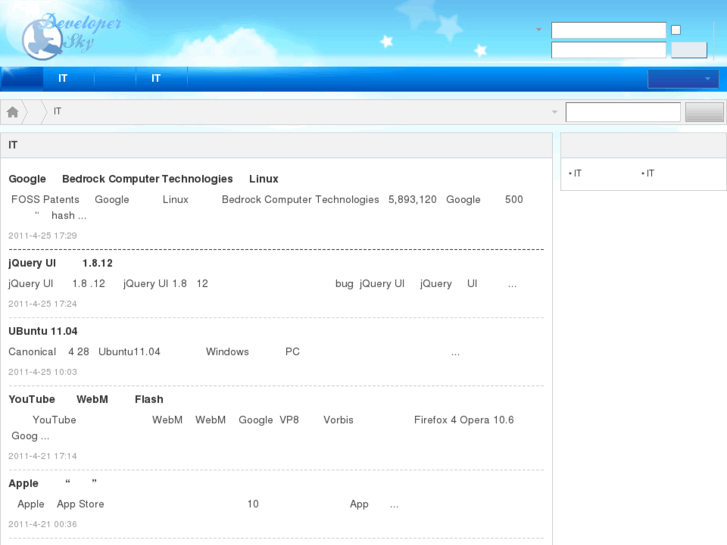Open the home icon in breadcrumb
Screen dimensions: 727x545
(x=13, y=112)
